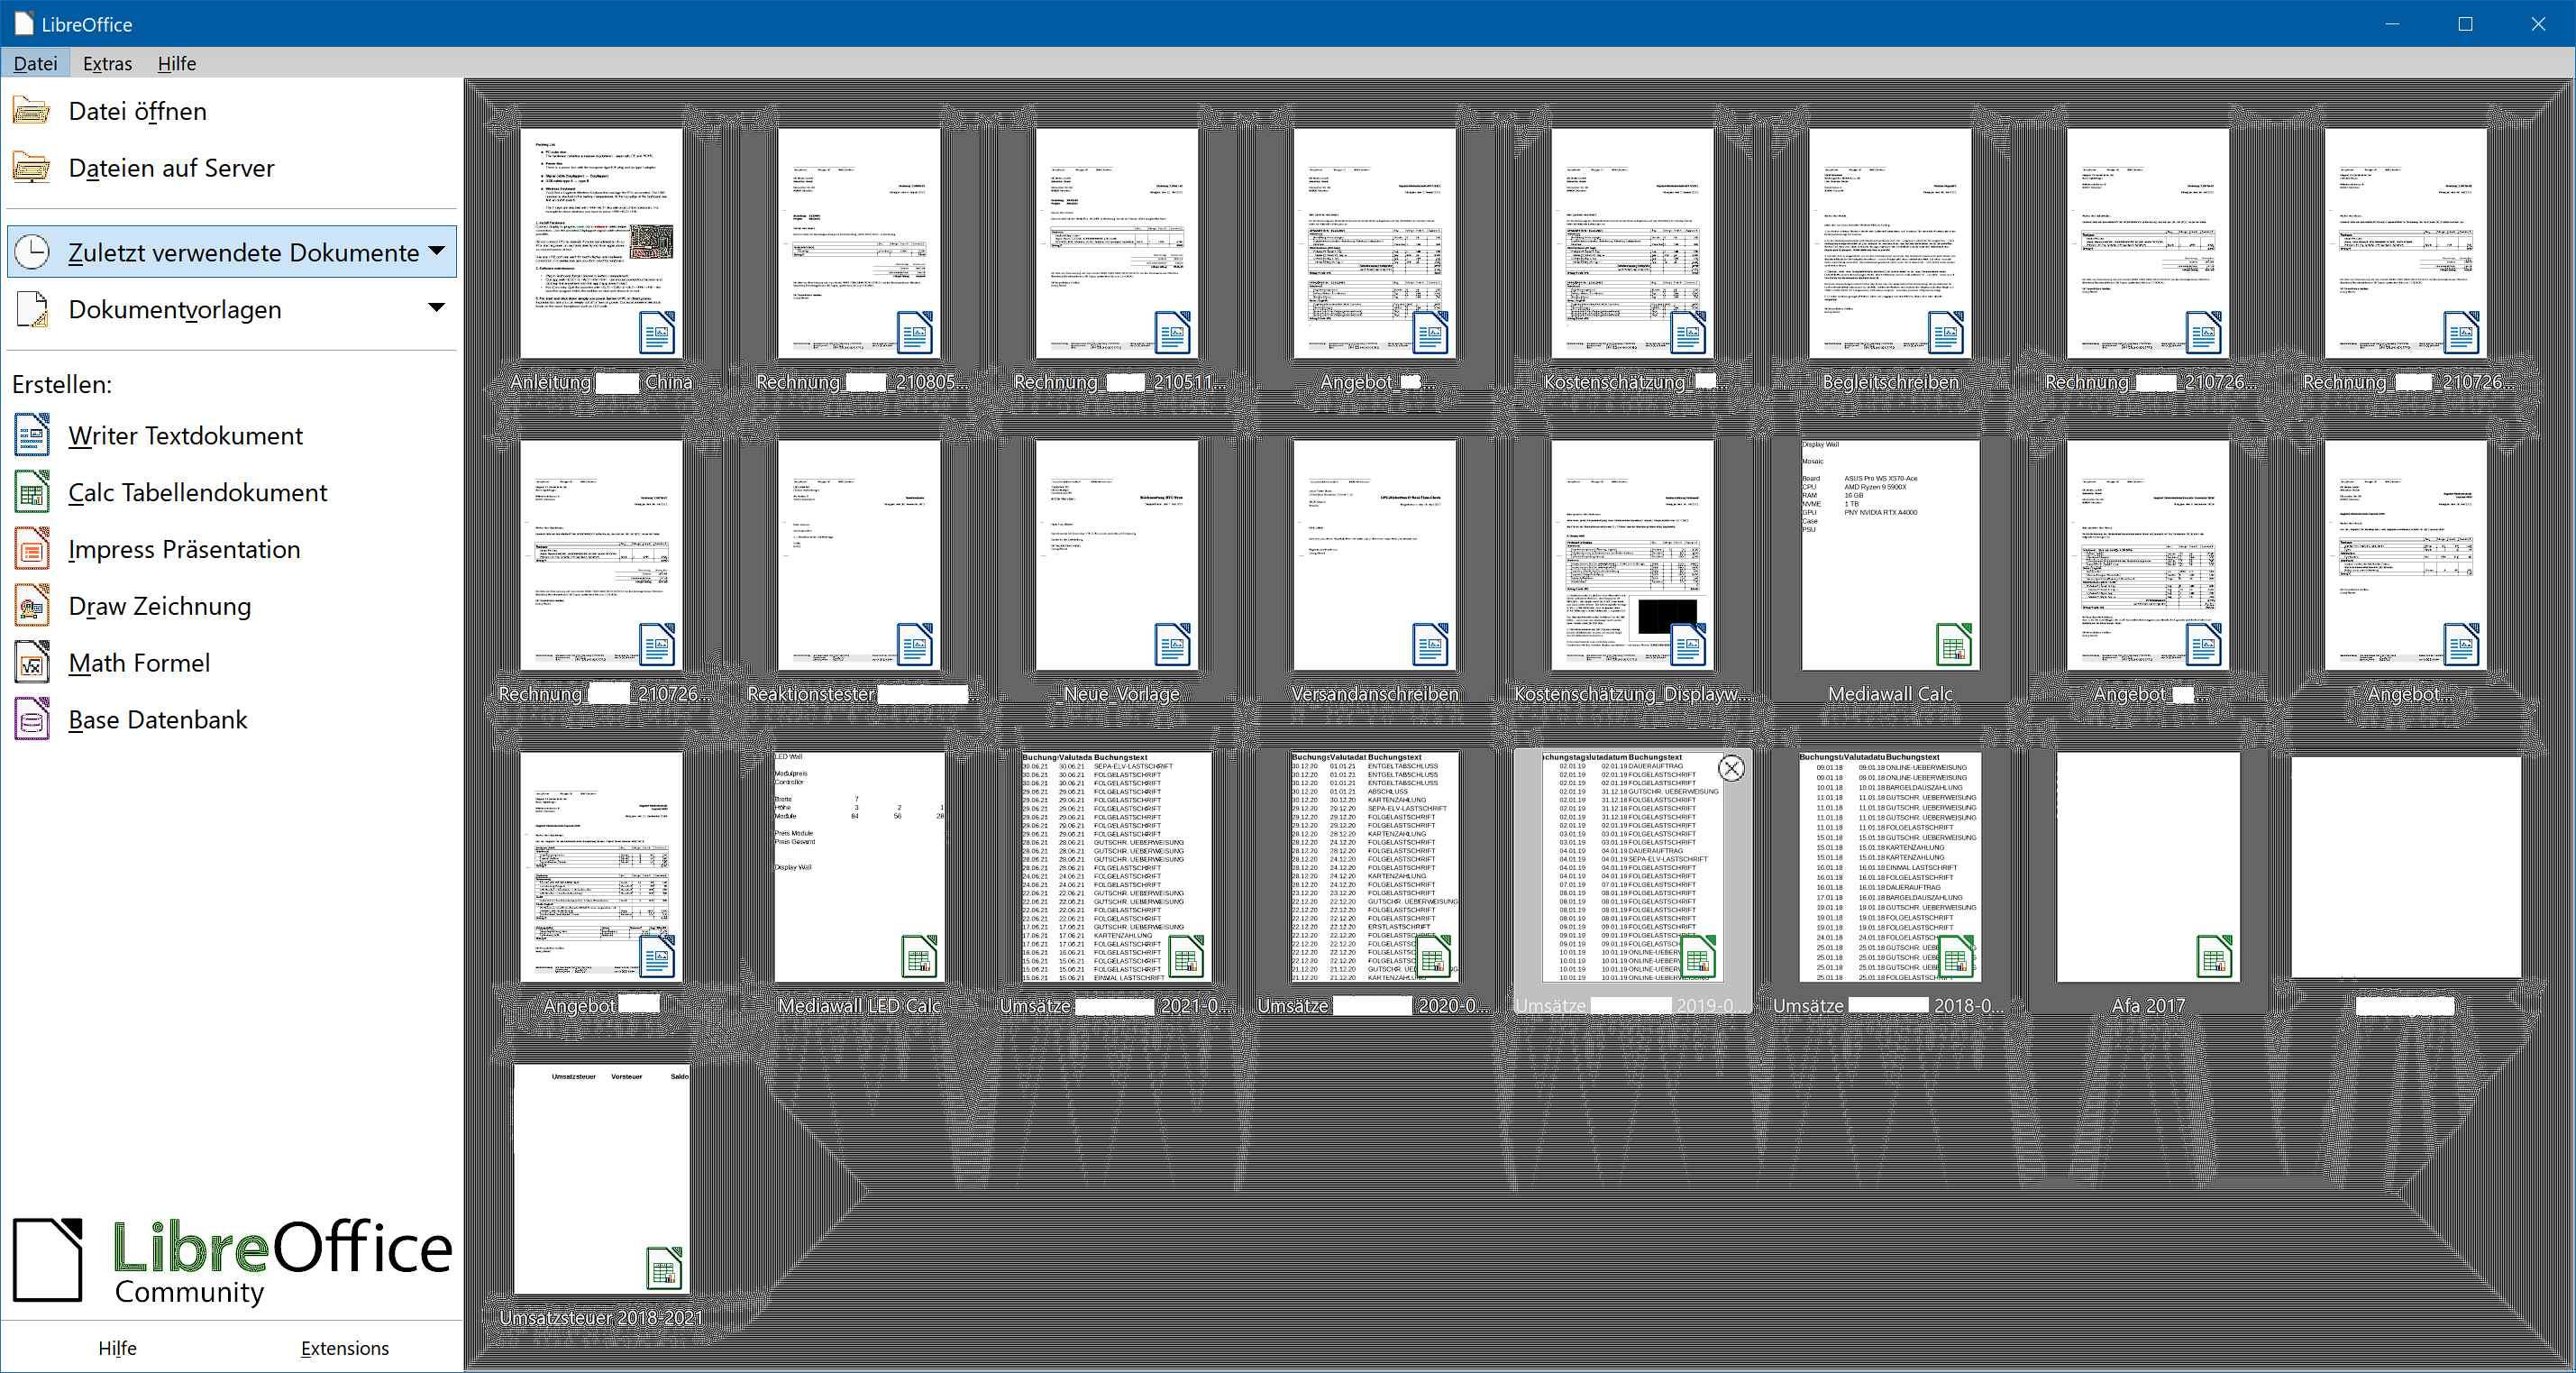Screen dimensions: 2576x1373
Task: Open the Extras menu
Action: tap(107, 63)
